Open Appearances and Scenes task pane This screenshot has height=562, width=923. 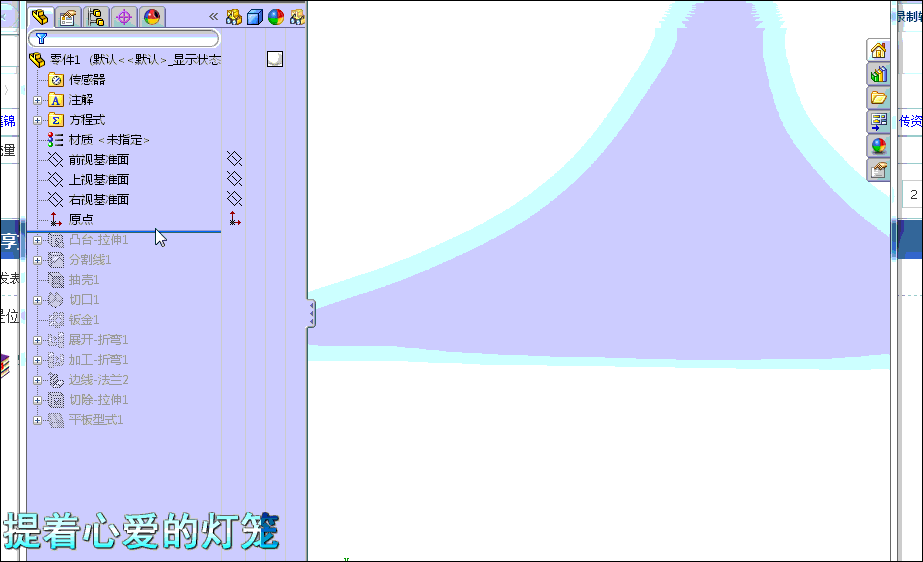[x=878, y=146]
